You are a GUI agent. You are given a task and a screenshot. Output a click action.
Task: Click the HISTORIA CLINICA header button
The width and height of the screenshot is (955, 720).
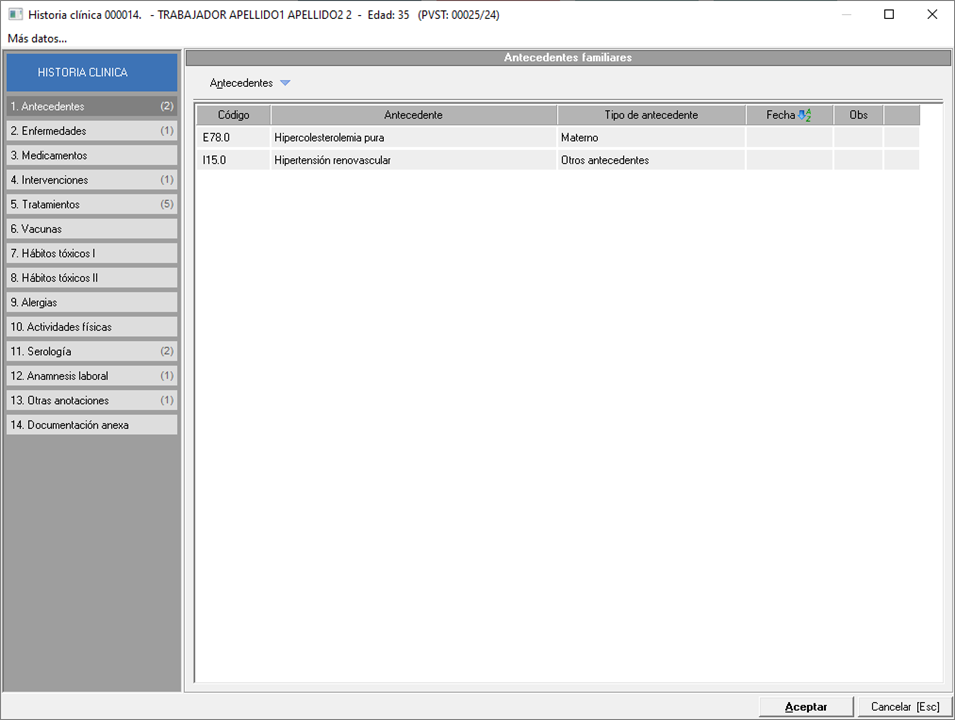(x=91, y=73)
